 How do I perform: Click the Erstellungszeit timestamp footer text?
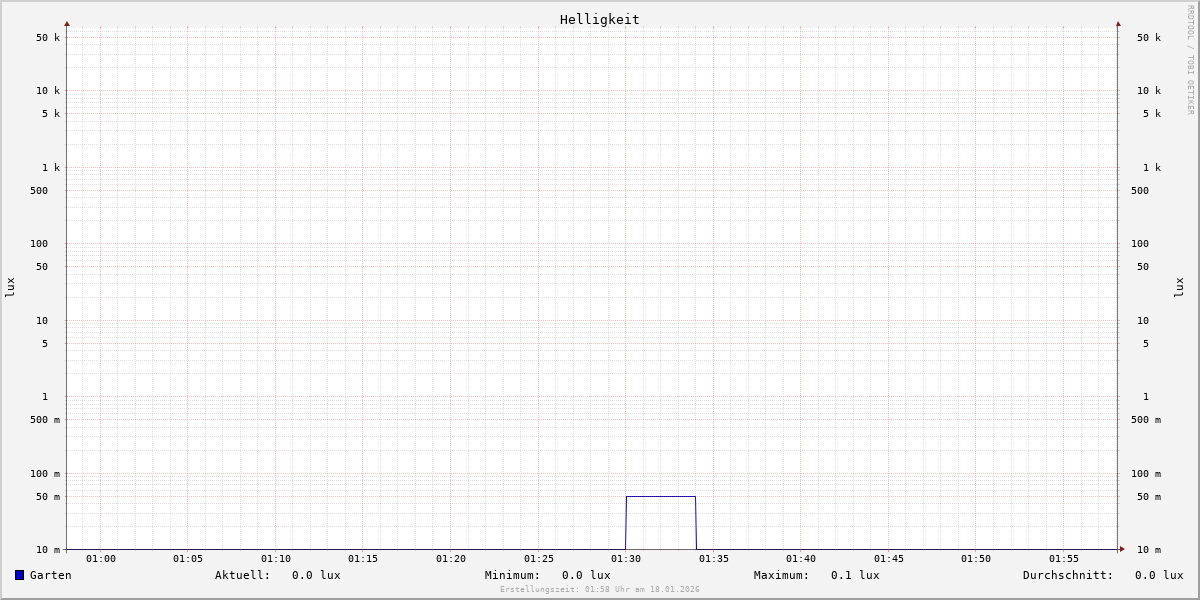(x=600, y=590)
